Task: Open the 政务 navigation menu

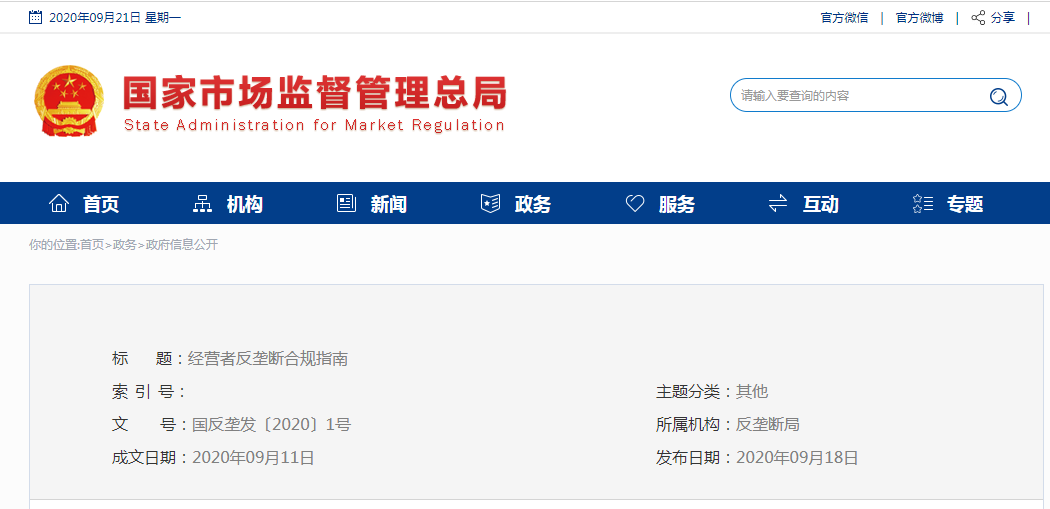Action: tap(533, 204)
